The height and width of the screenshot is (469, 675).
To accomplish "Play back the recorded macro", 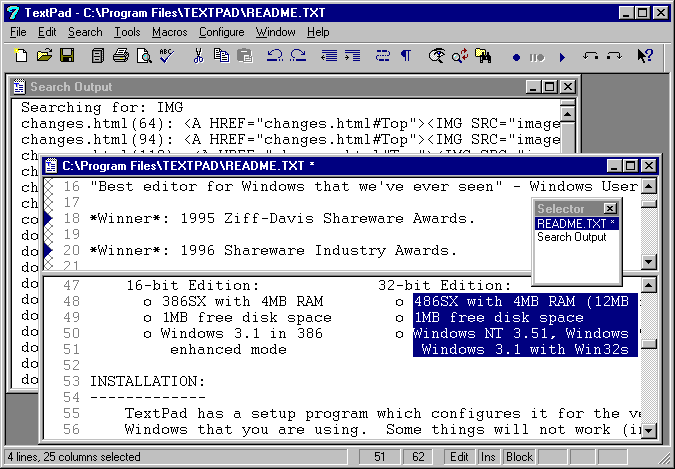I will coord(562,57).
